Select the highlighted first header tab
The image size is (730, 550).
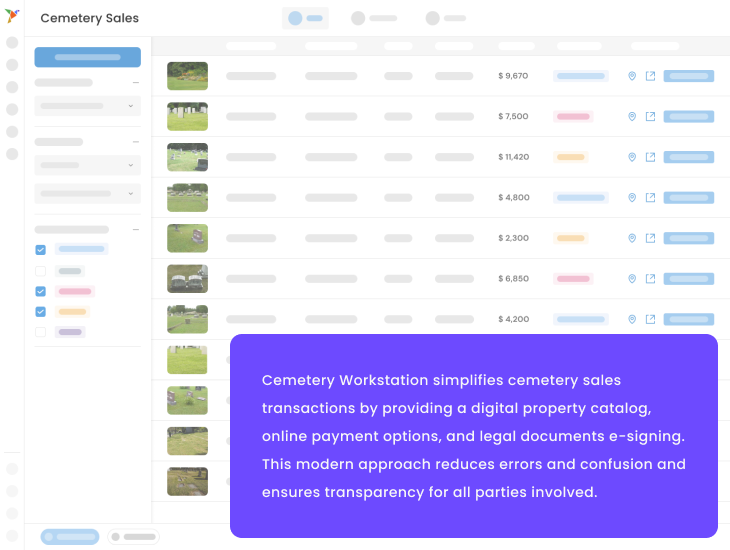point(305,18)
